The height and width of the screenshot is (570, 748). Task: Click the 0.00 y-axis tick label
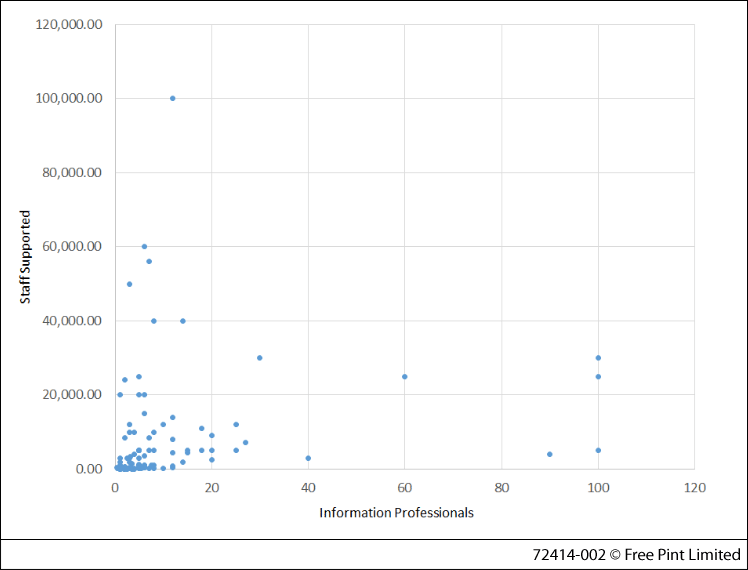(84, 469)
